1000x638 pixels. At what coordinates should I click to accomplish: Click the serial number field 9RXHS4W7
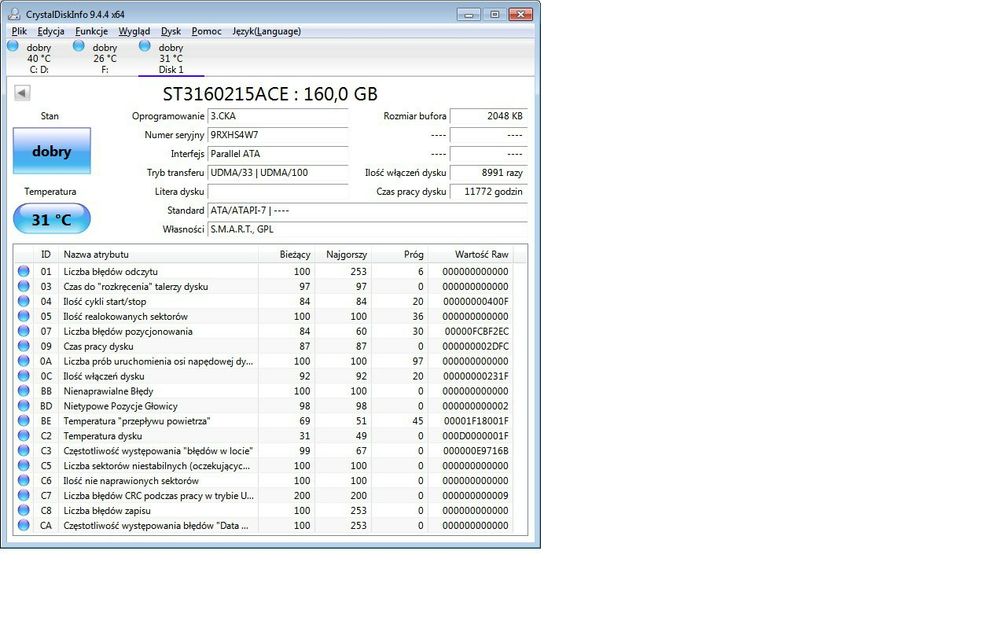click(x=278, y=135)
